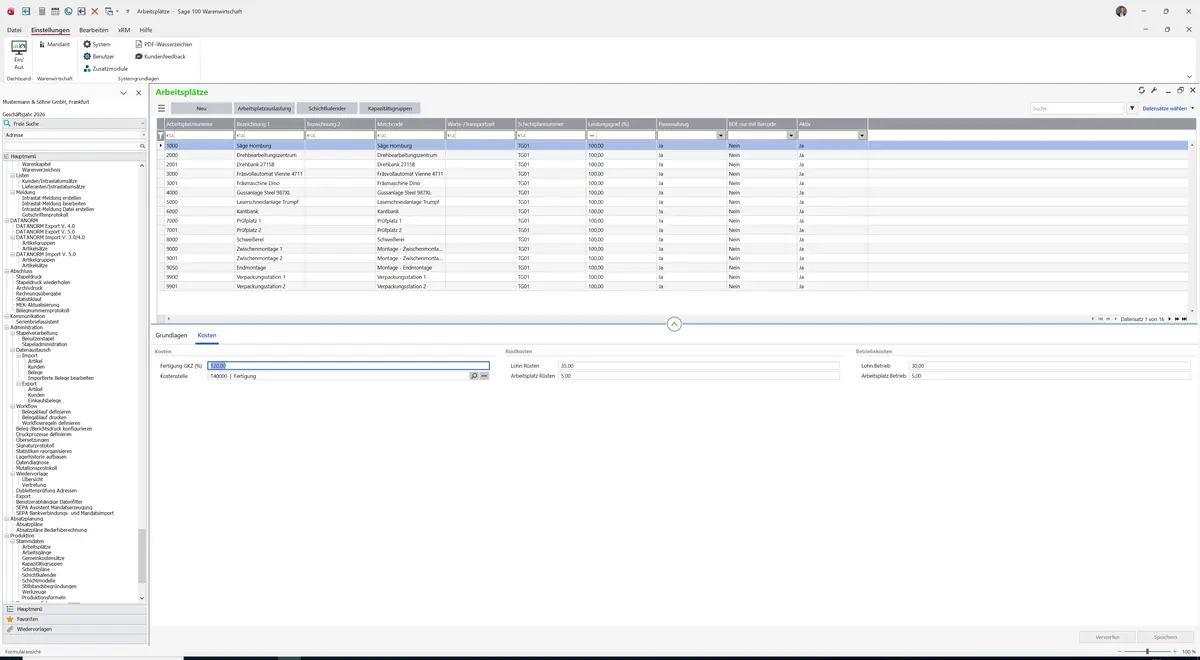Click the calculator icon in quick access toolbar
The image size is (1200, 660).
click(x=41, y=10)
